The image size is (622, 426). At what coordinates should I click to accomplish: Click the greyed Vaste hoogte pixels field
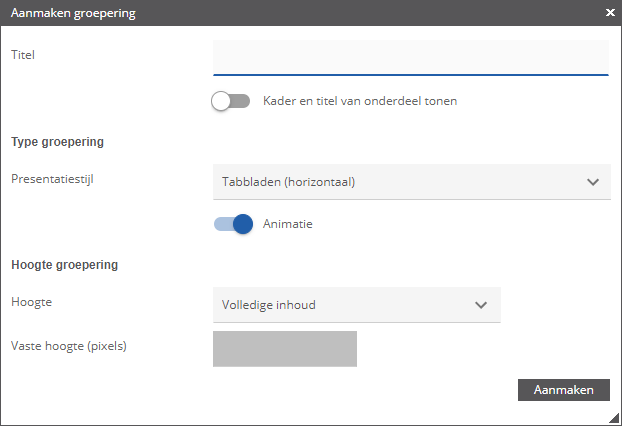coord(285,349)
